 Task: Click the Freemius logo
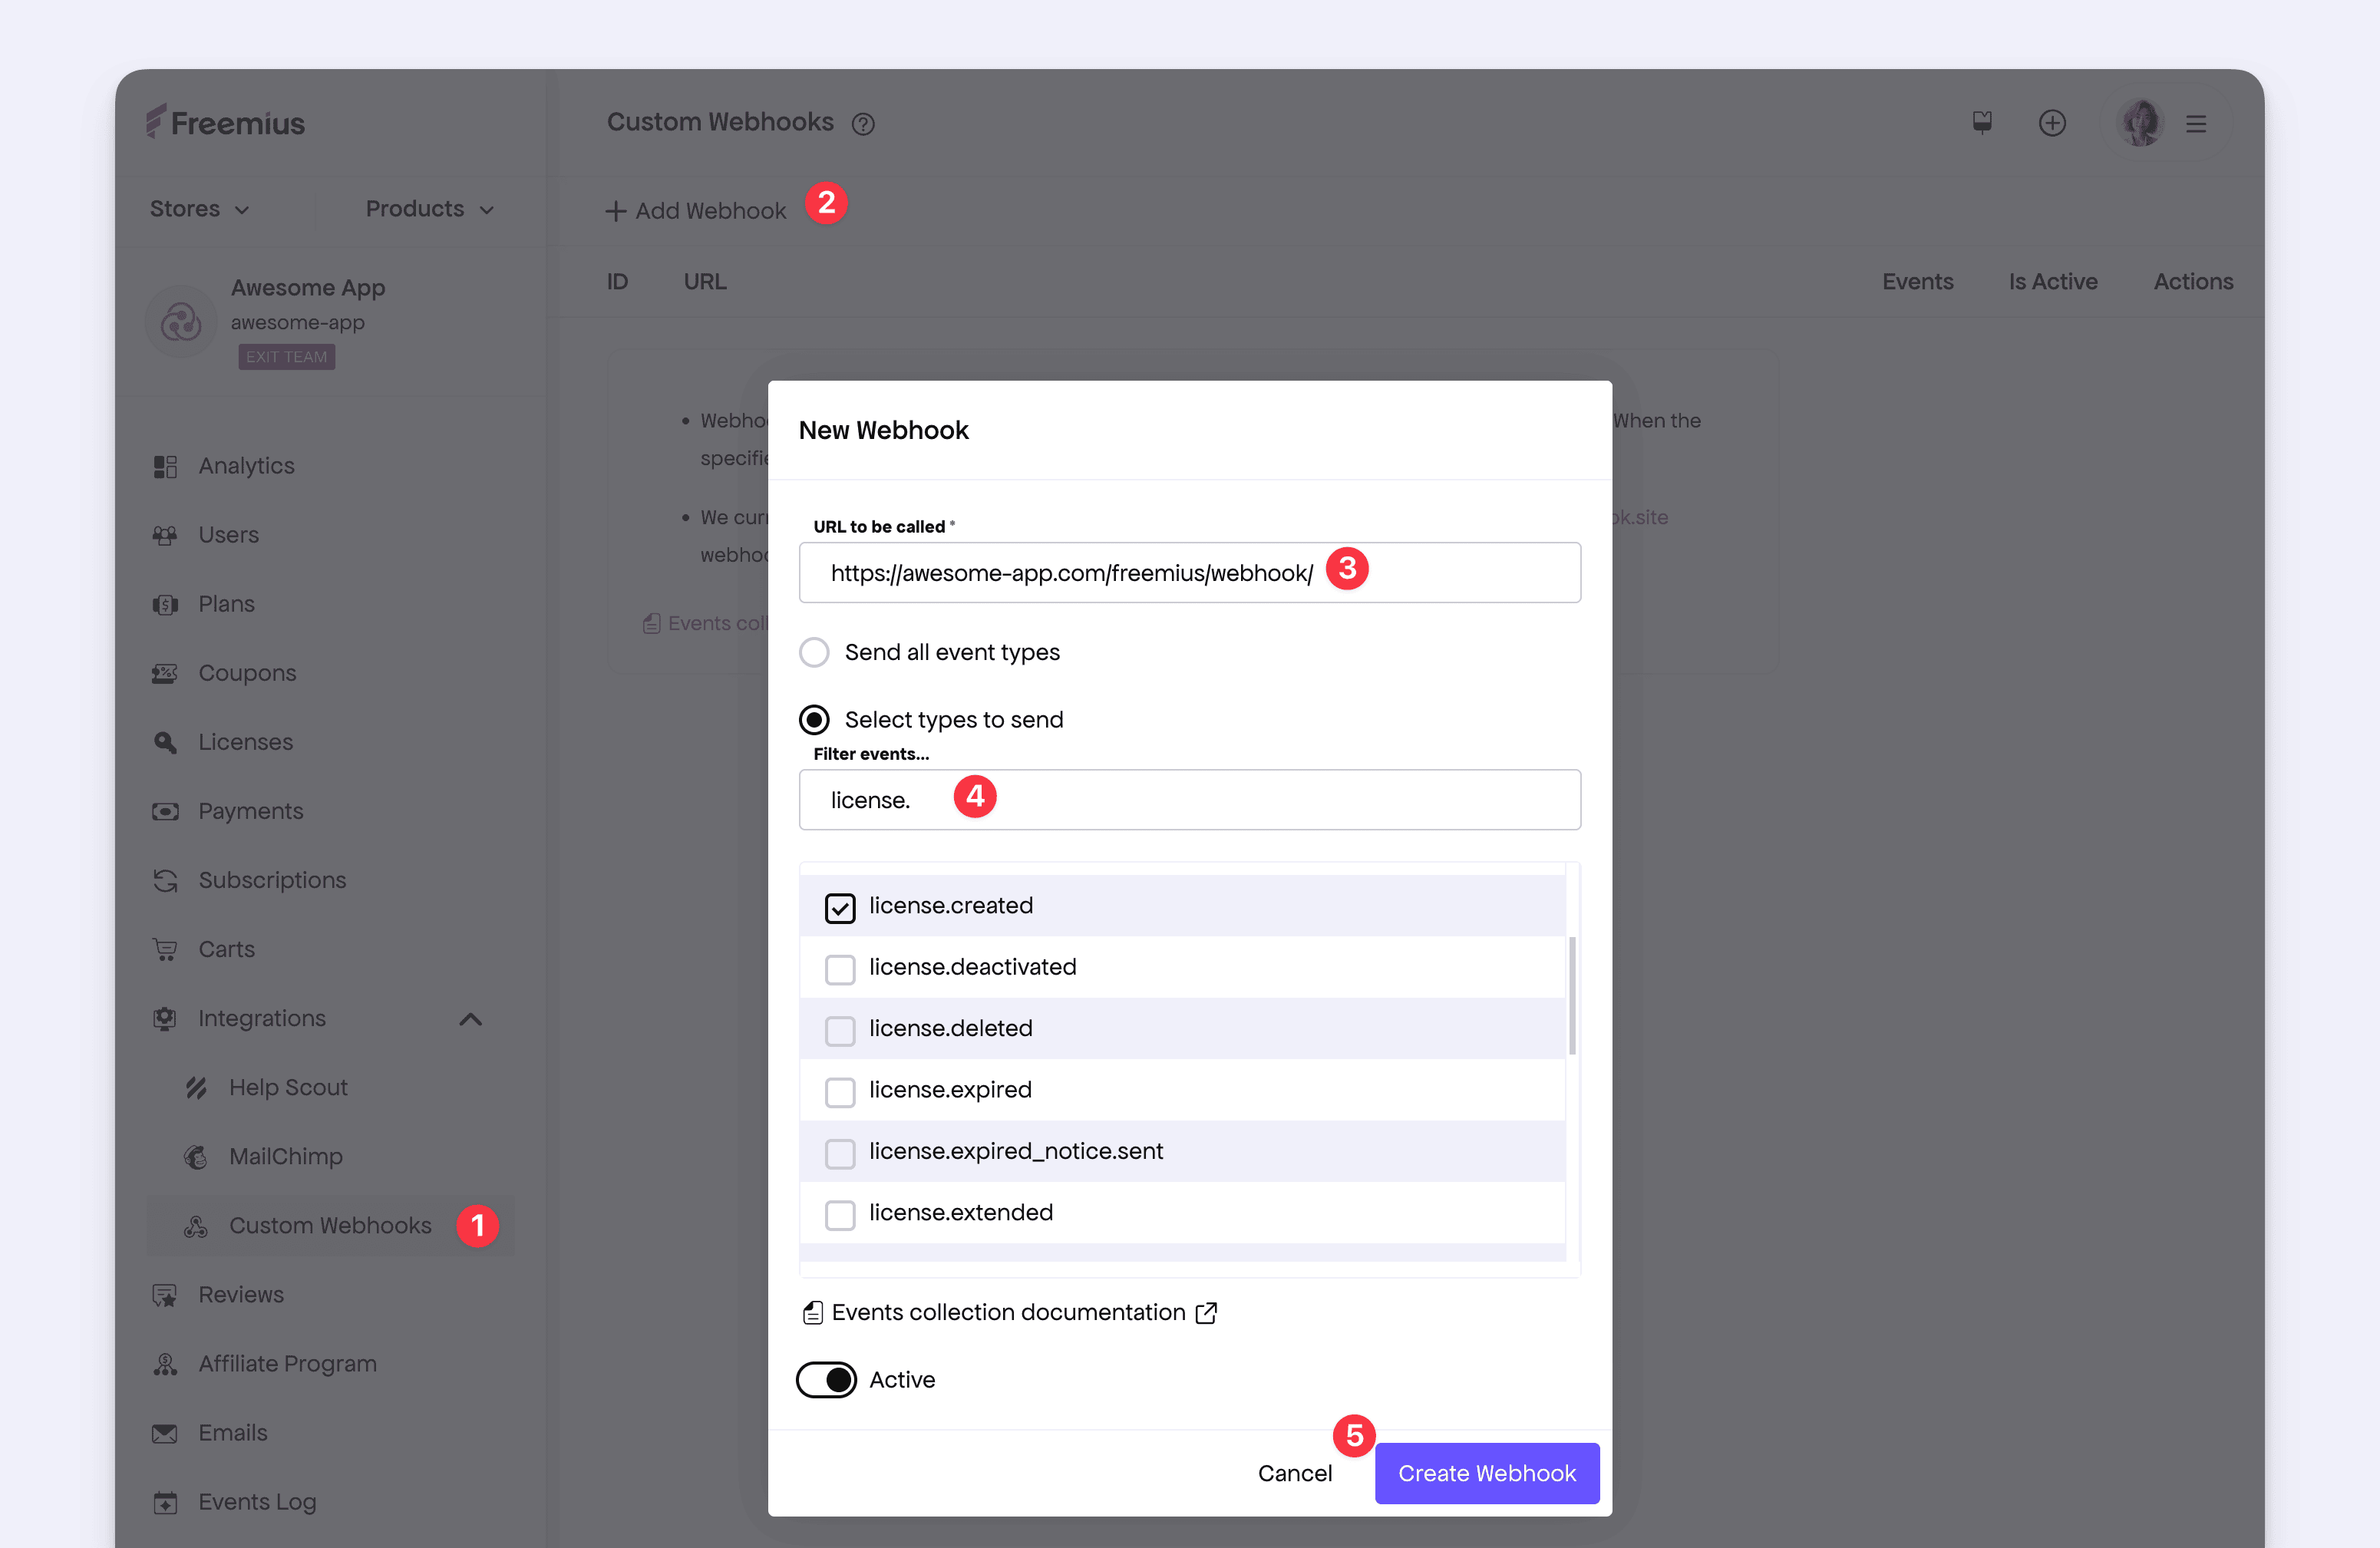(x=225, y=122)
